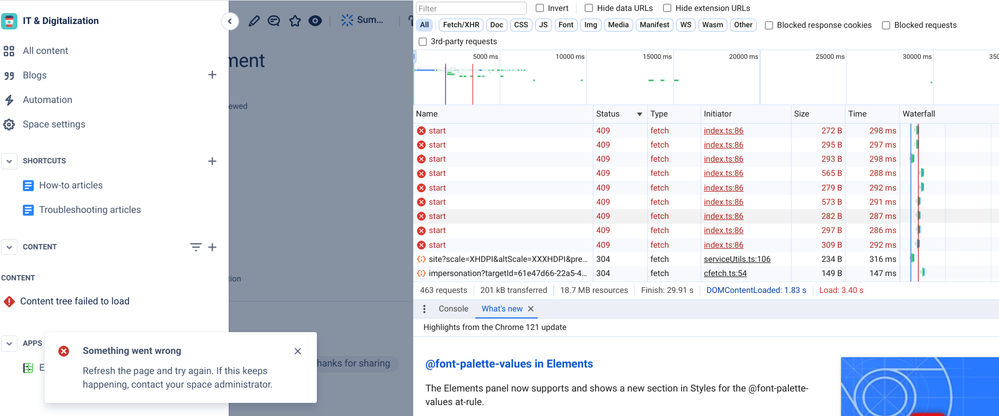Collapse the Shortcuts section chevron
Viewport: 999px width, 416px height.
coord(9,161)
